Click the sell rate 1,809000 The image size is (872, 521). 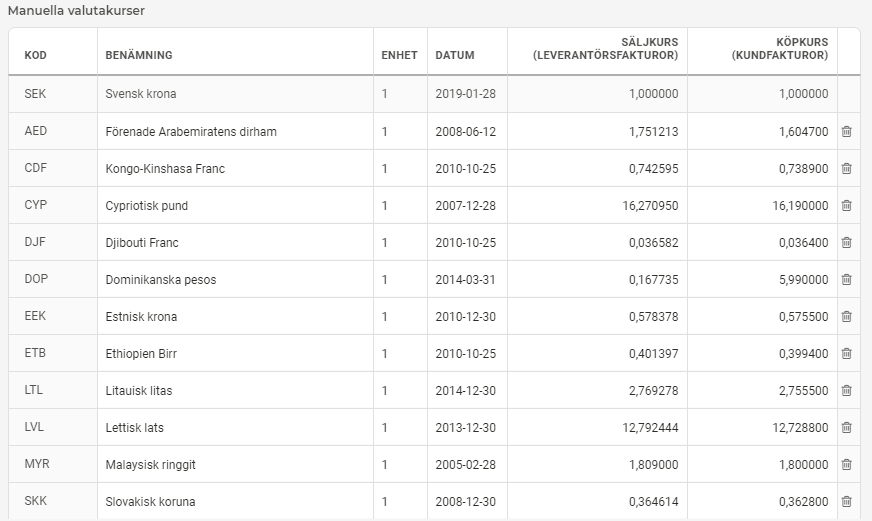pyautogui.click(x=653, y=464)
